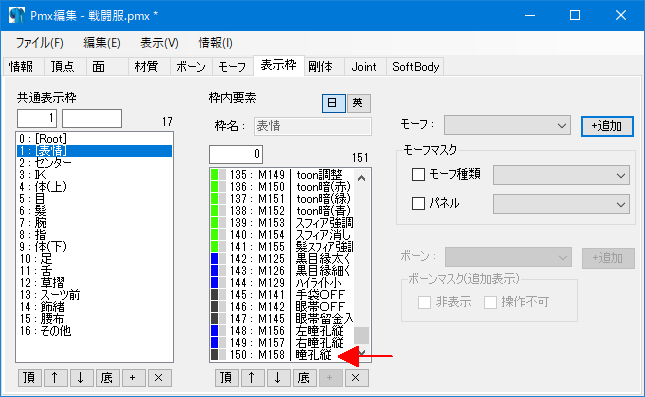Move frame element to bottom with 底
This screenshot has height=397, width=645.
coord(304,378)
